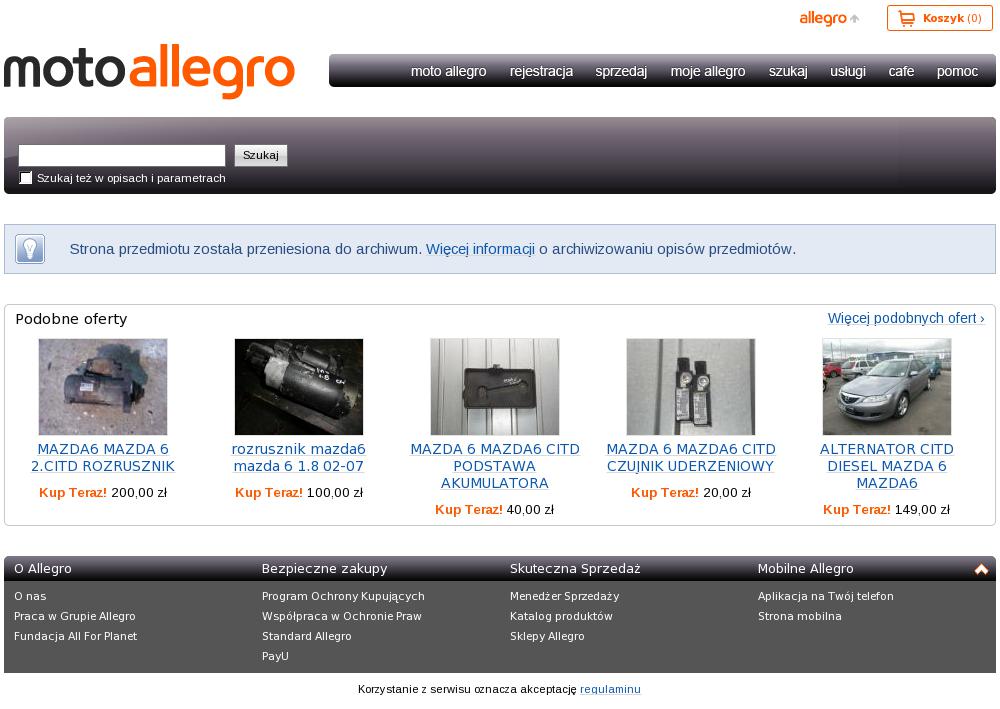The width and height of the screenshot is (1000, 709).
Task: Click the Mobilne Allegro footer heading
Action: pyautogui.click(x=805, y=569)
